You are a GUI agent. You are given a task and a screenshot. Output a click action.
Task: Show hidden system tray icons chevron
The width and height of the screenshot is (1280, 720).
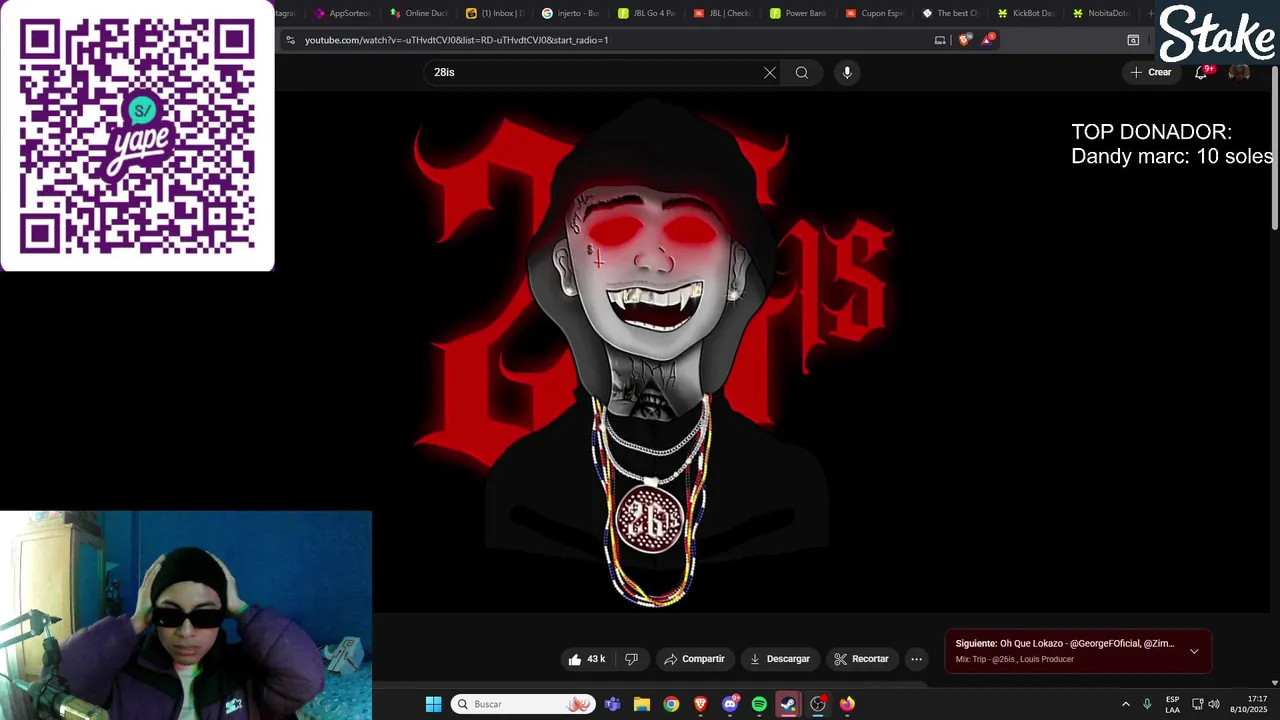pos(1125,704)
